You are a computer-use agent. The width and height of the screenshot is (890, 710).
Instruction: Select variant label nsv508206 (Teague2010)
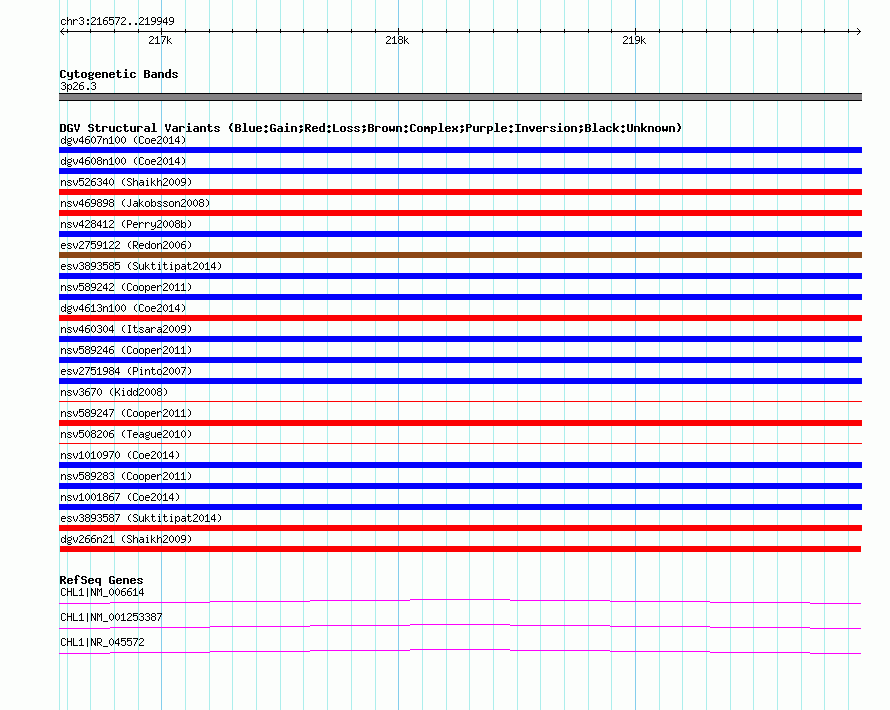coord(126,434)
